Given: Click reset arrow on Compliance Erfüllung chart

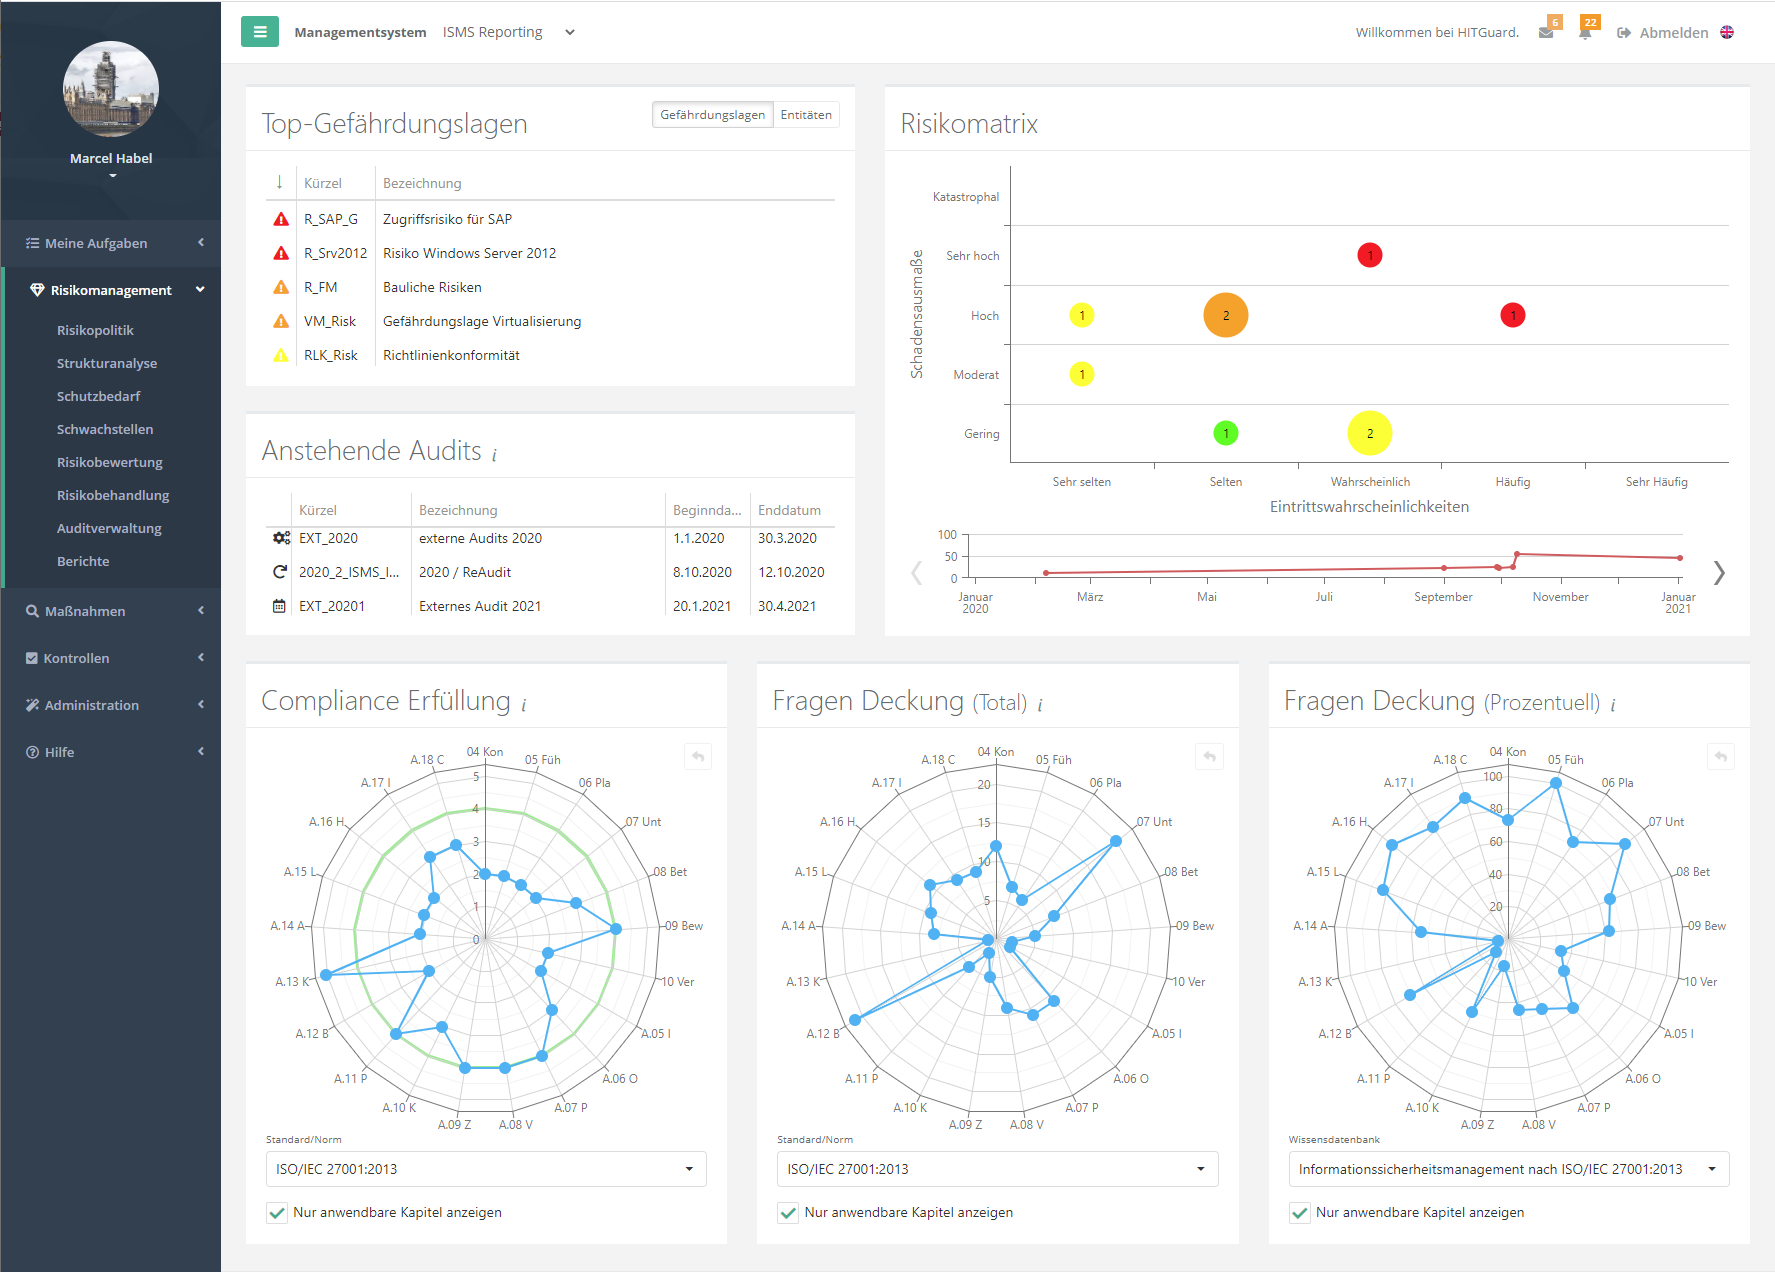Looking at the screenshot, I should click(698, 757).
